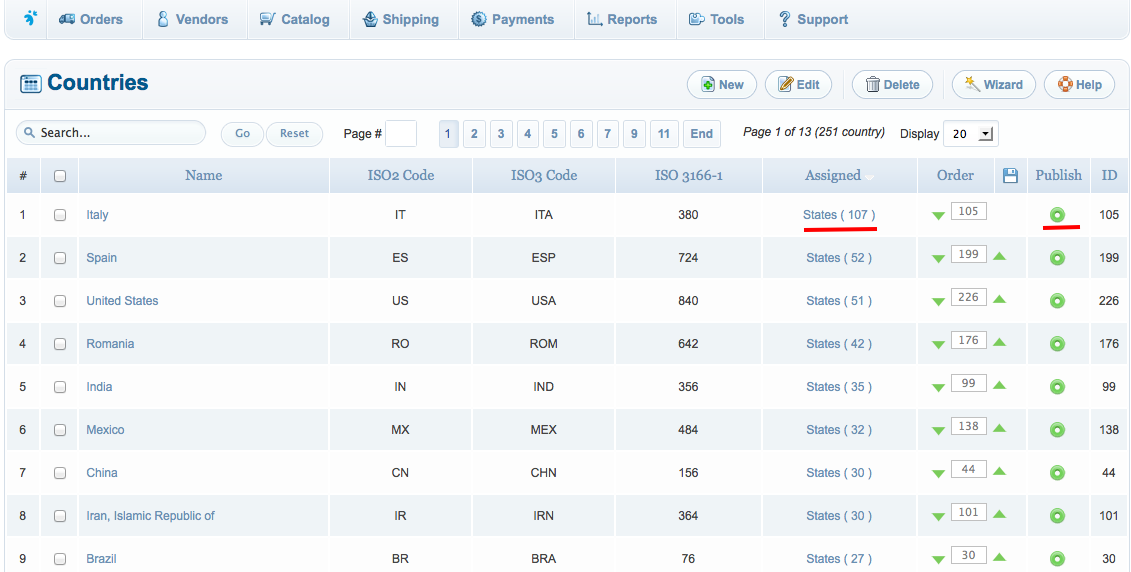Select the China row checkbox
Screen dimensions: 1131x572
[60, 472]
